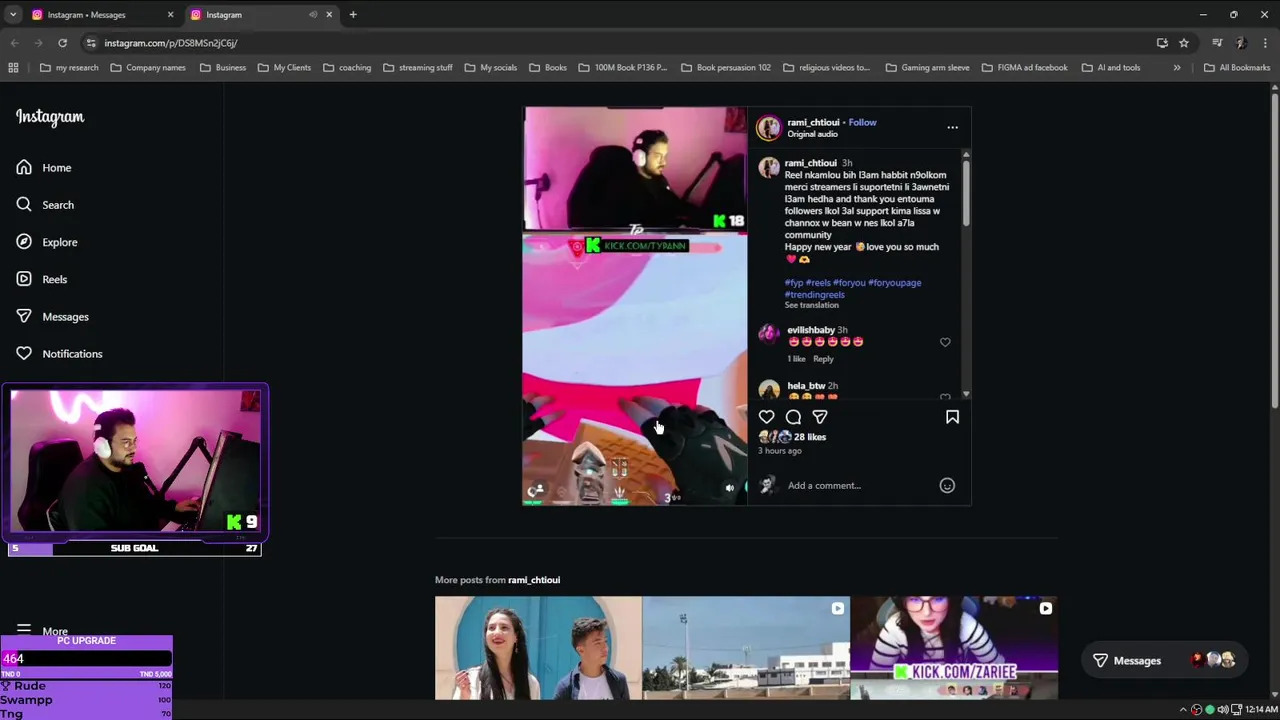1280x720 pixels.
Task: Open the More menu in sidebar
Action: click(42, 631)
